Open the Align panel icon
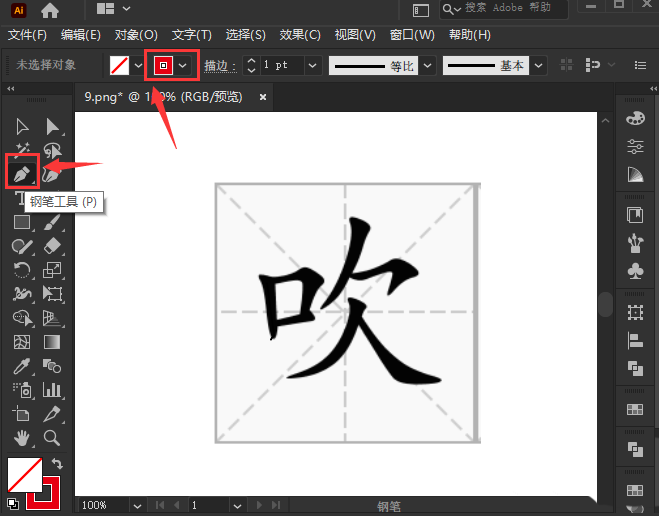The image size is (659, 516). [635, 341]
